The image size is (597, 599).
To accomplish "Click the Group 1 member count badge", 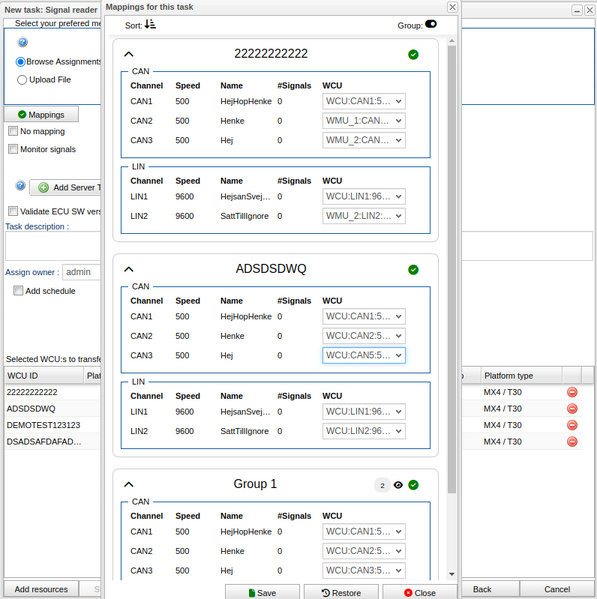I will point(382,486).
